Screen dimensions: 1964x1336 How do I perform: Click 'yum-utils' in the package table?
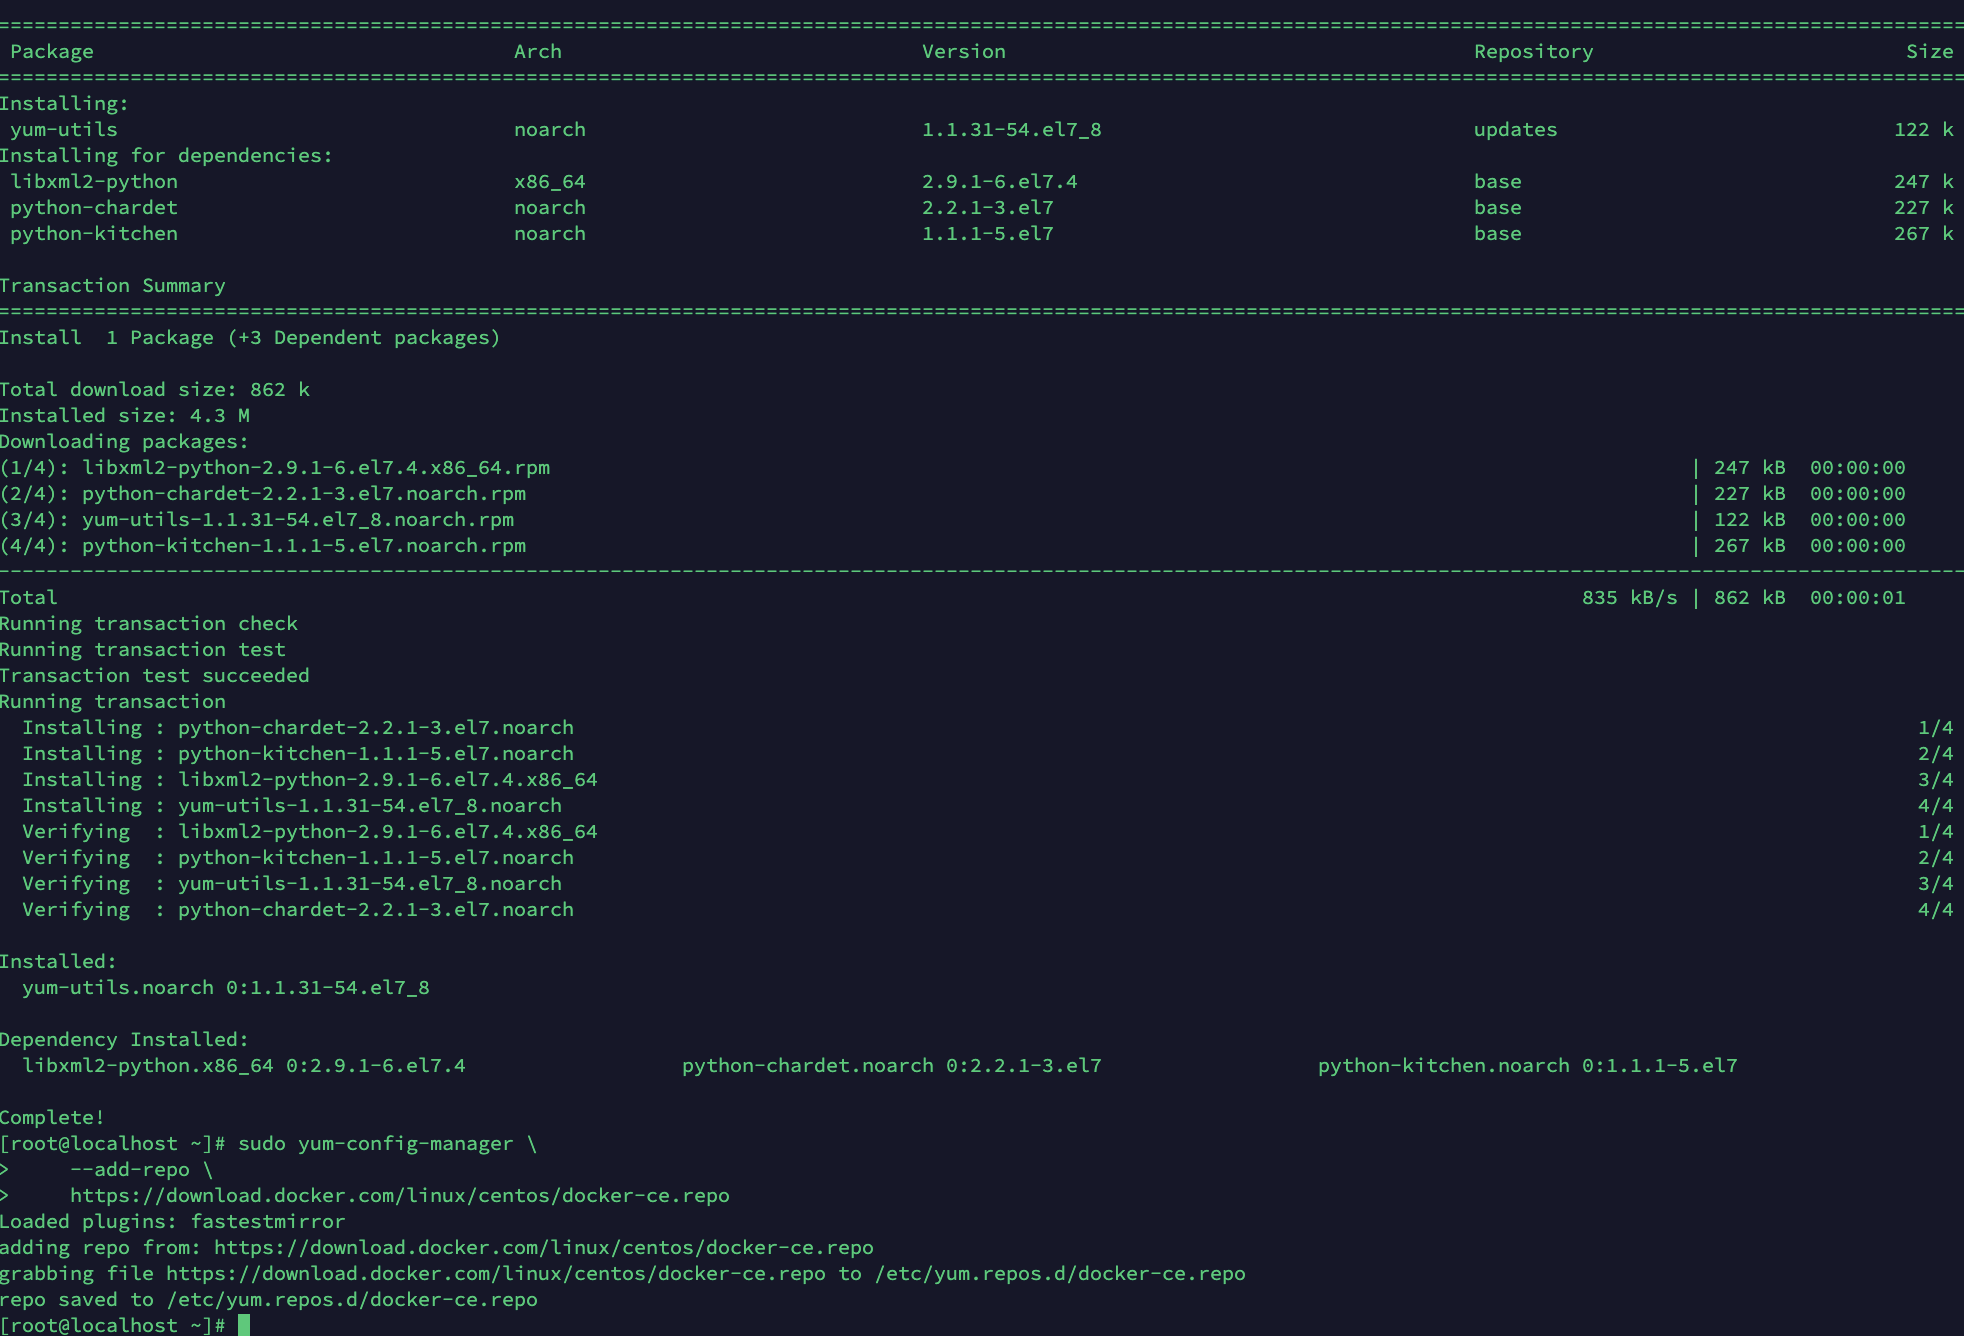coord(64,129)
